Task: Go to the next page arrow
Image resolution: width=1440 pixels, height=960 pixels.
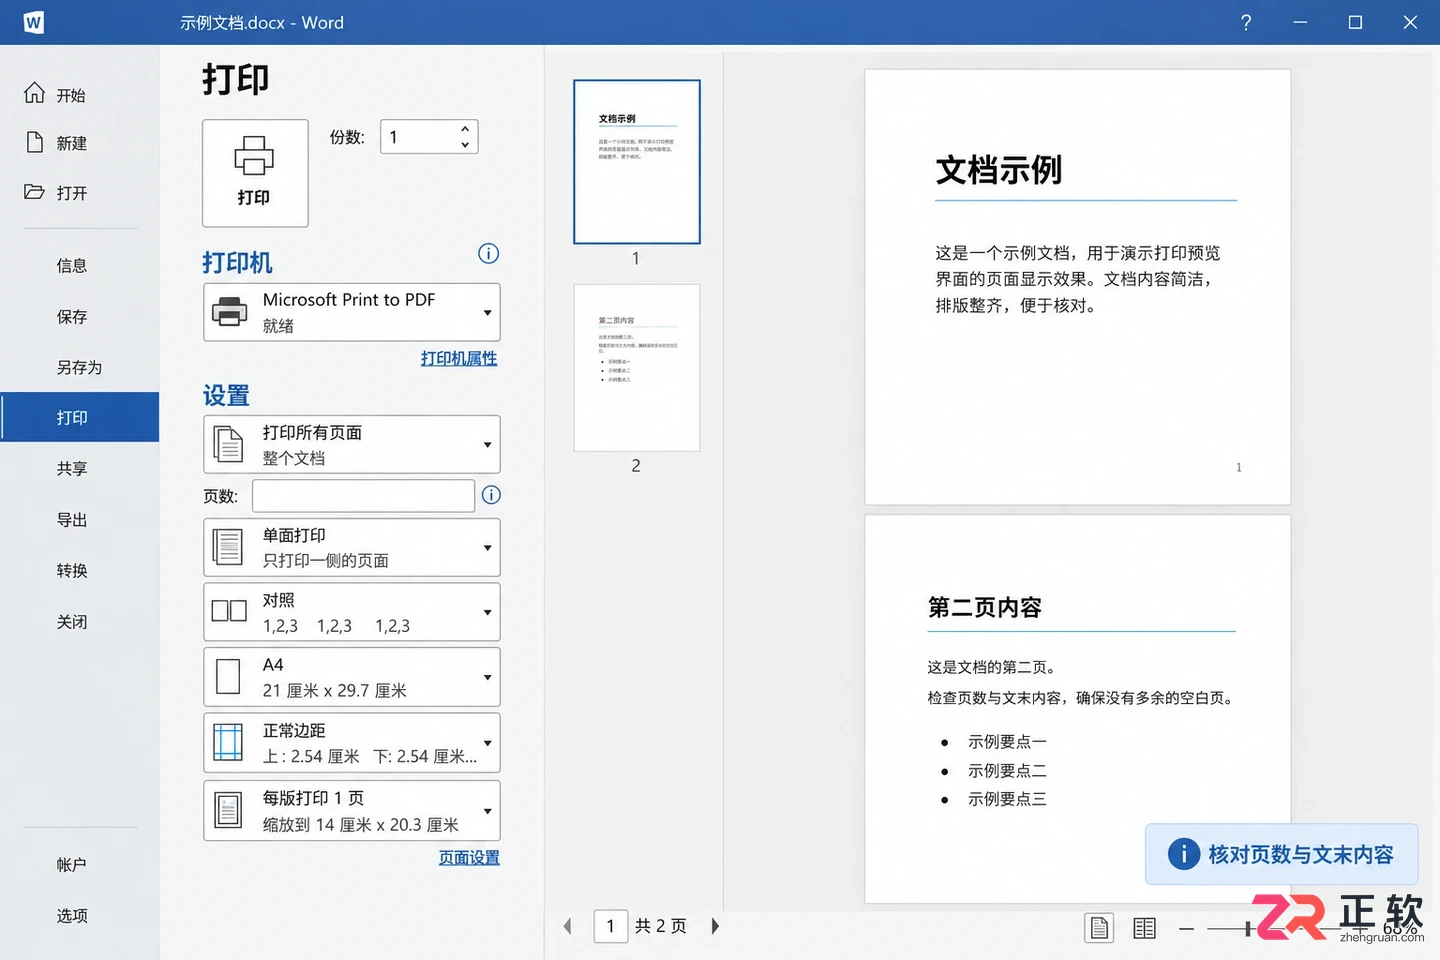Action: 715,926
